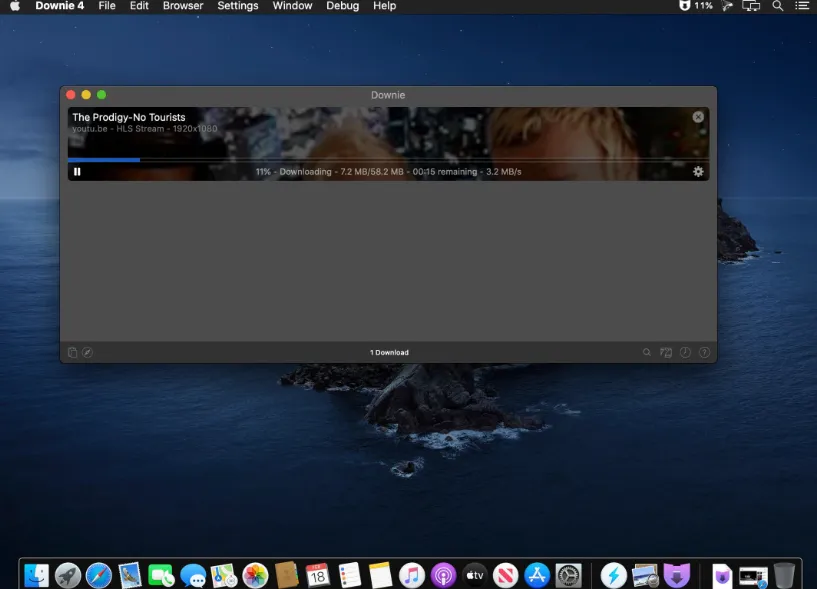Viewport: 817px width, 589px height.
Task: Open the blue lightning bolt Dock app
Action: point(613,575)
